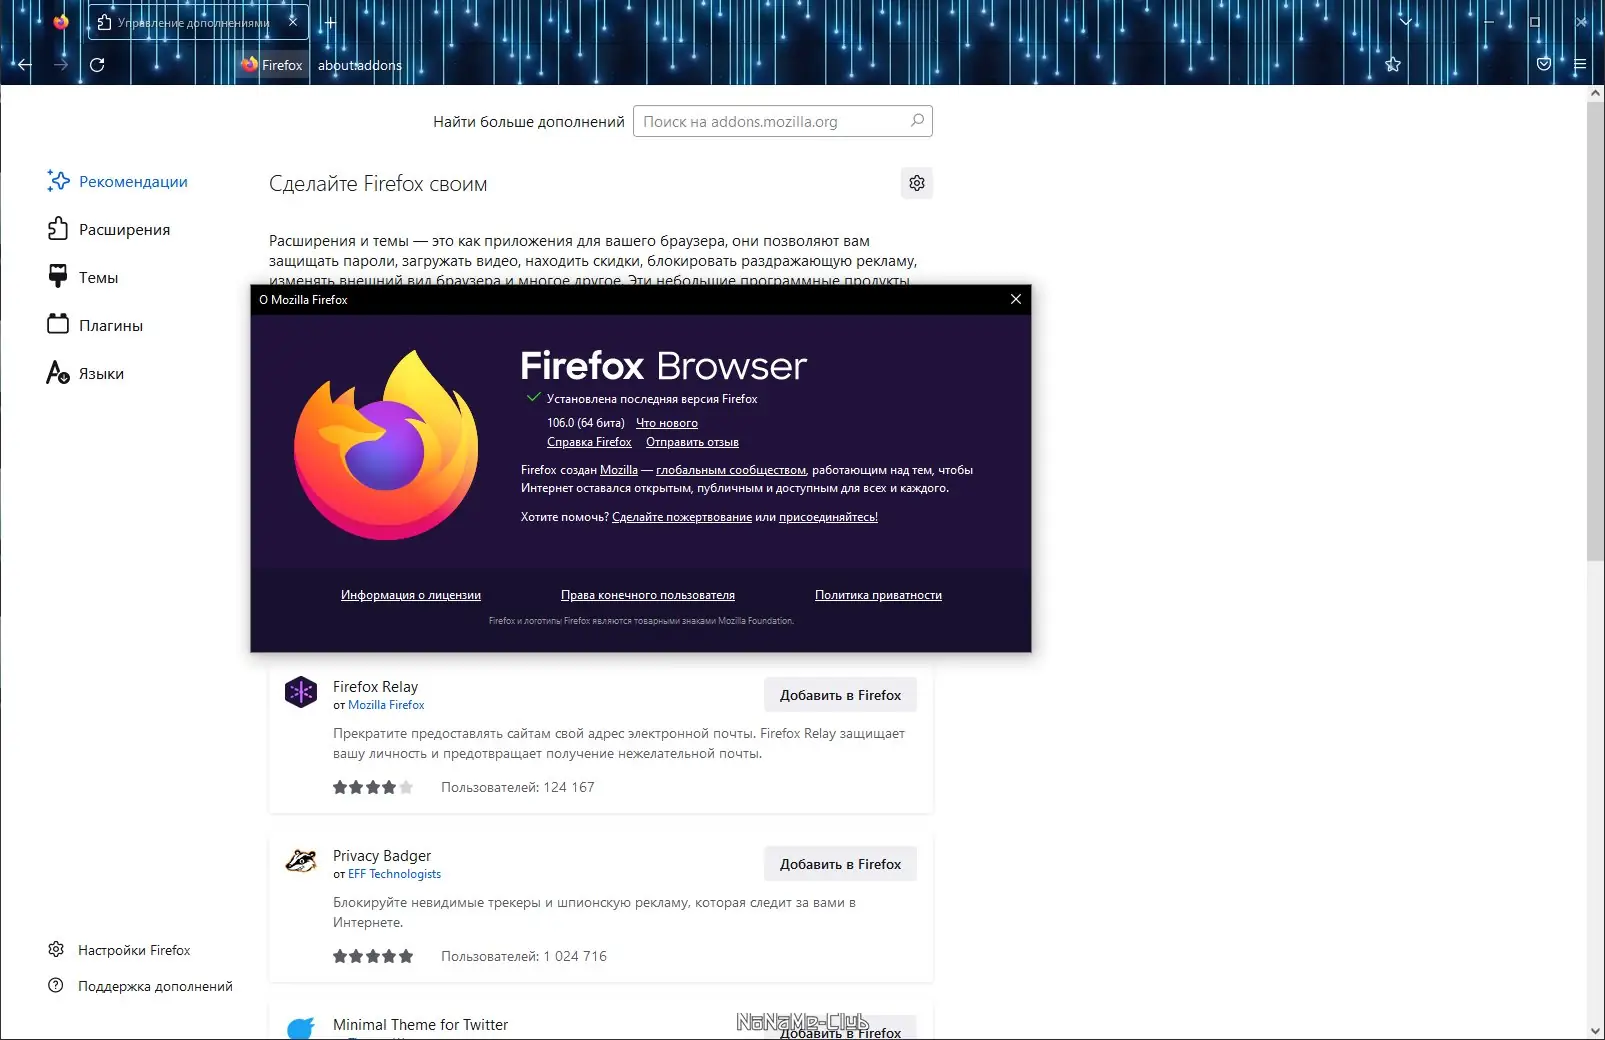The width and height of the screenshot is (1605, 1040).
Task: Click the Поиск на addons.mozilla.org field
Action: (x=783, y=121)
